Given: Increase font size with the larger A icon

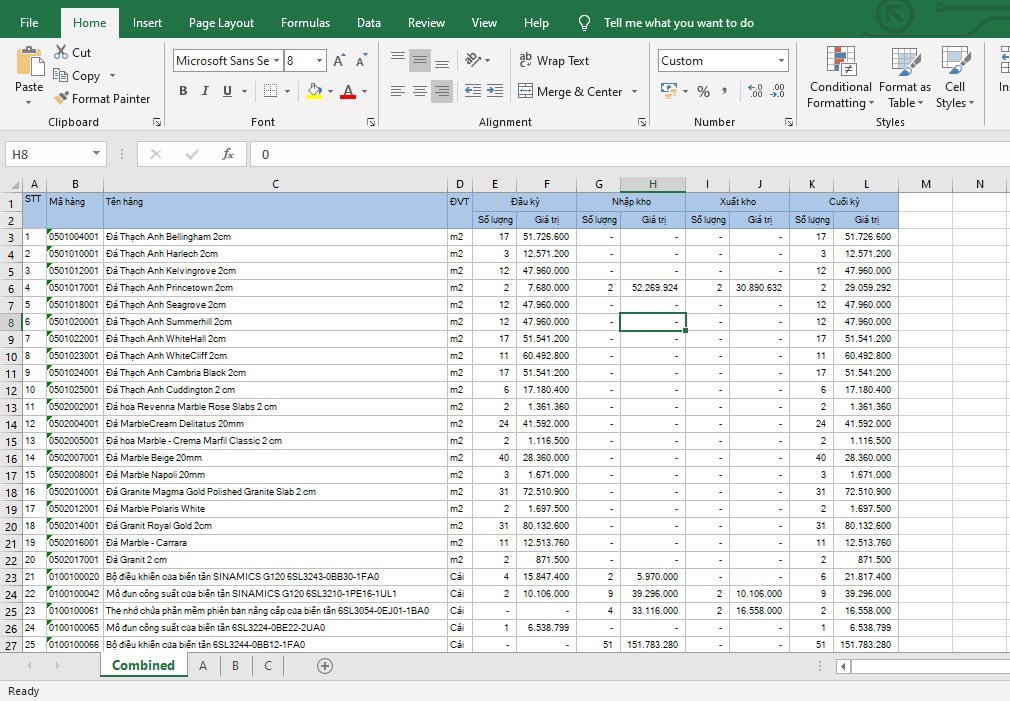Looking at the screenshot, I should point(339,61).
